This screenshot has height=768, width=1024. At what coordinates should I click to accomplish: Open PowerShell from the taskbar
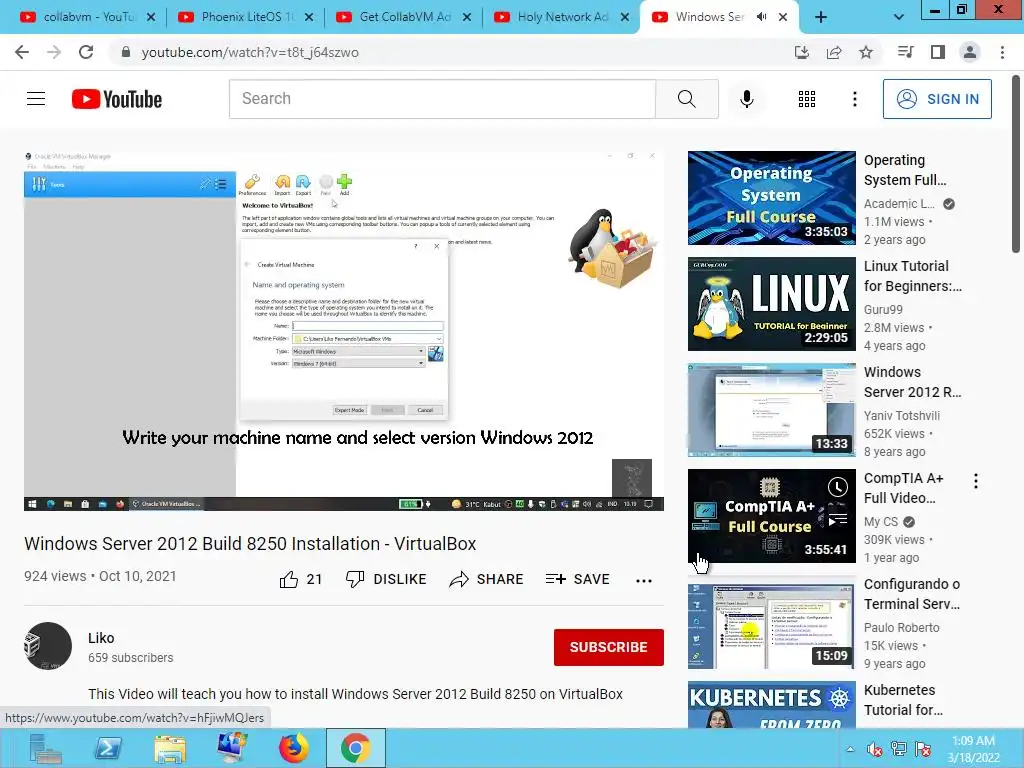click(x=108, y=748)
